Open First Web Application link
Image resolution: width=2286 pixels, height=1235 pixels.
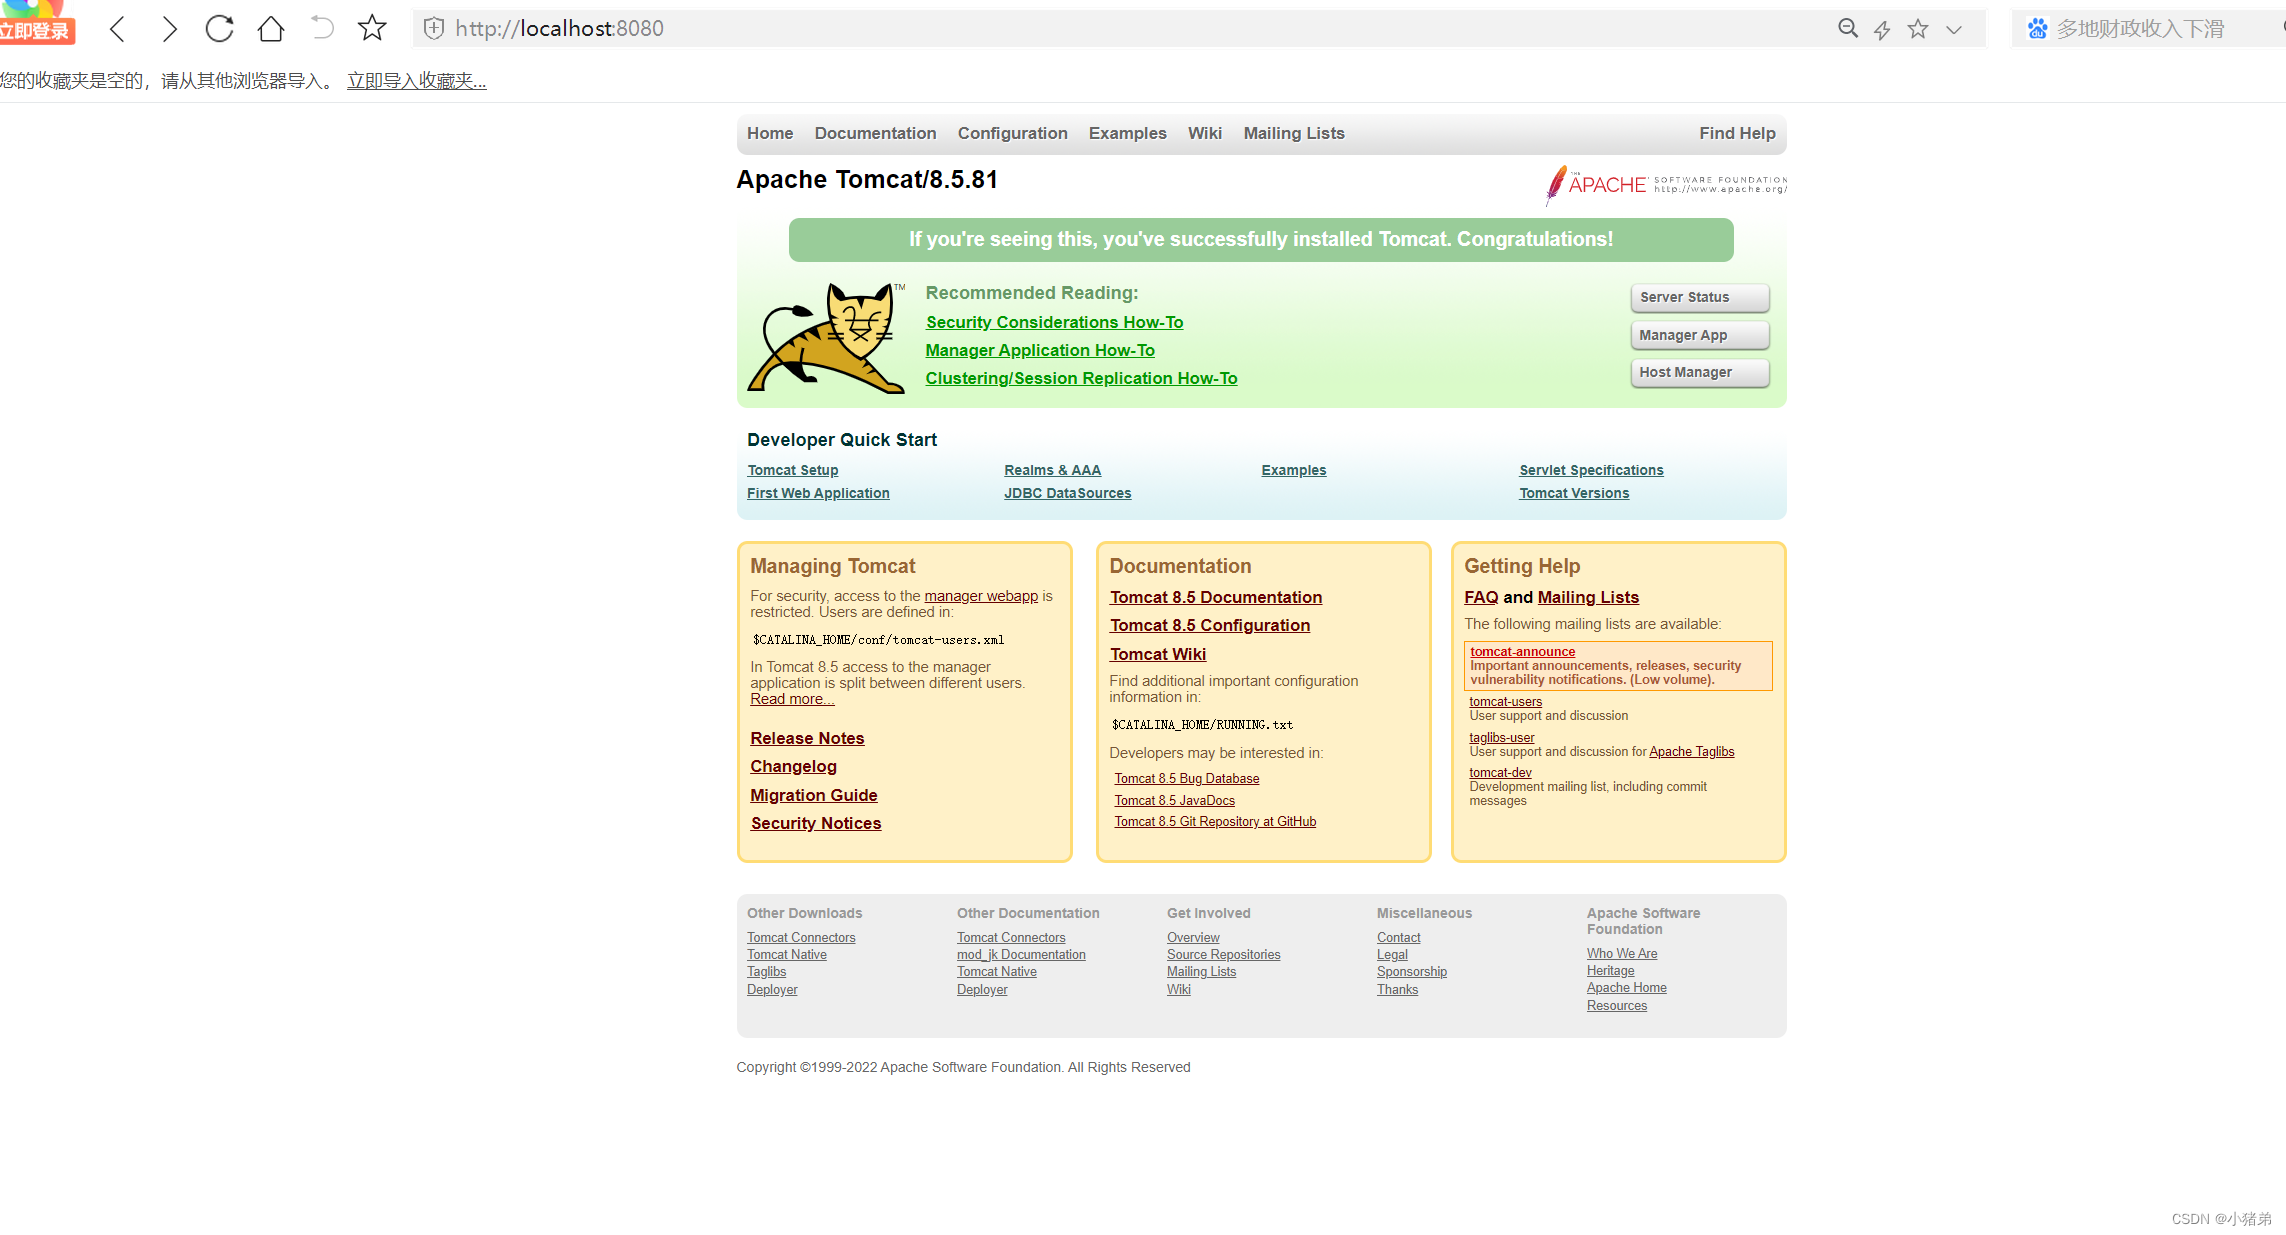[x=818, y=493]
